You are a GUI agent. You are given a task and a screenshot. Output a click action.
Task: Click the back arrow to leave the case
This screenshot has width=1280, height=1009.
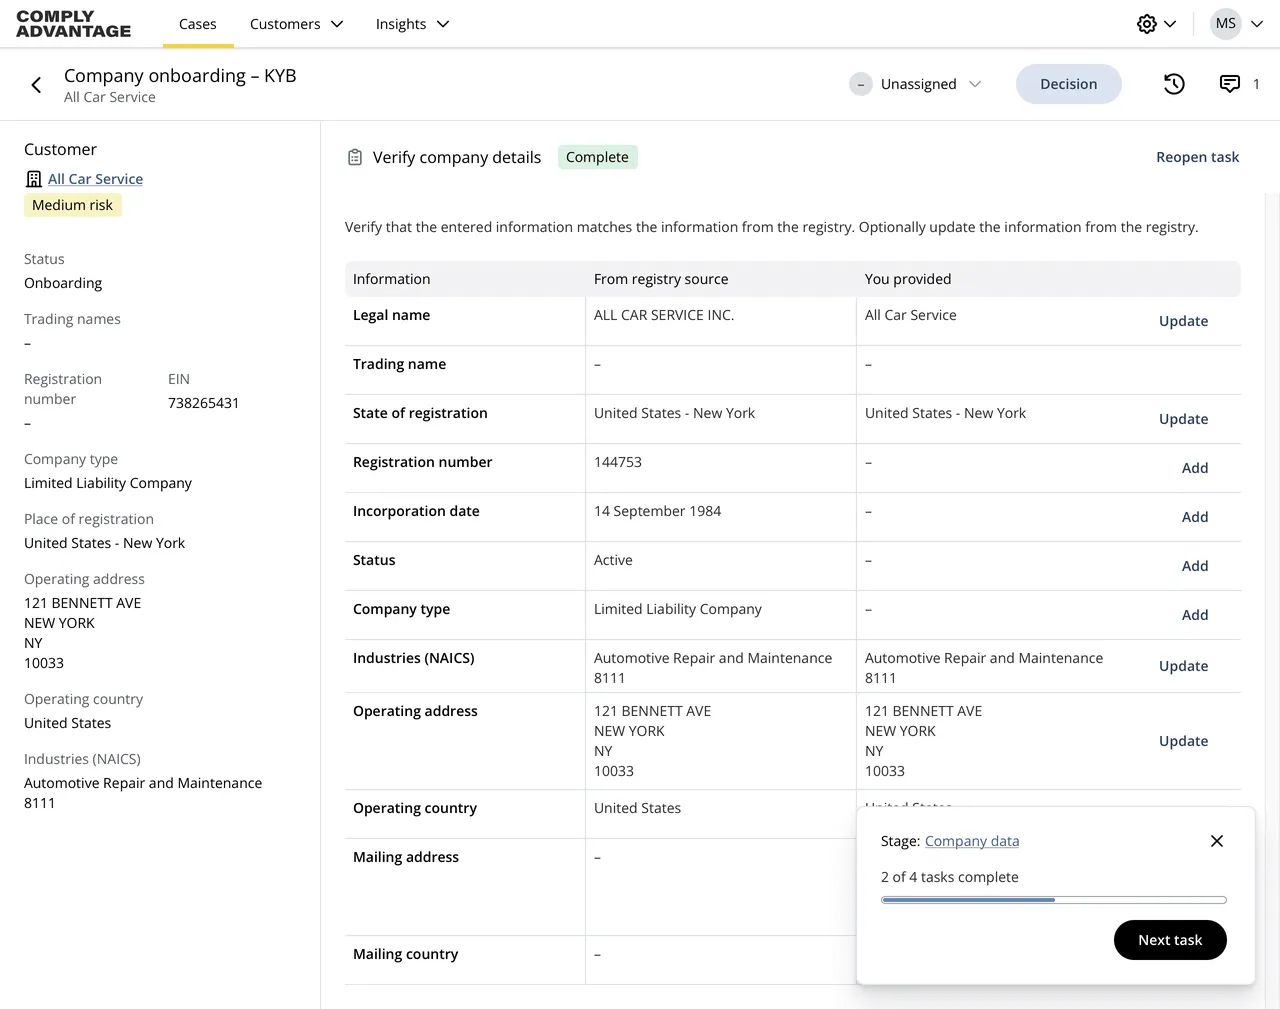36,84
